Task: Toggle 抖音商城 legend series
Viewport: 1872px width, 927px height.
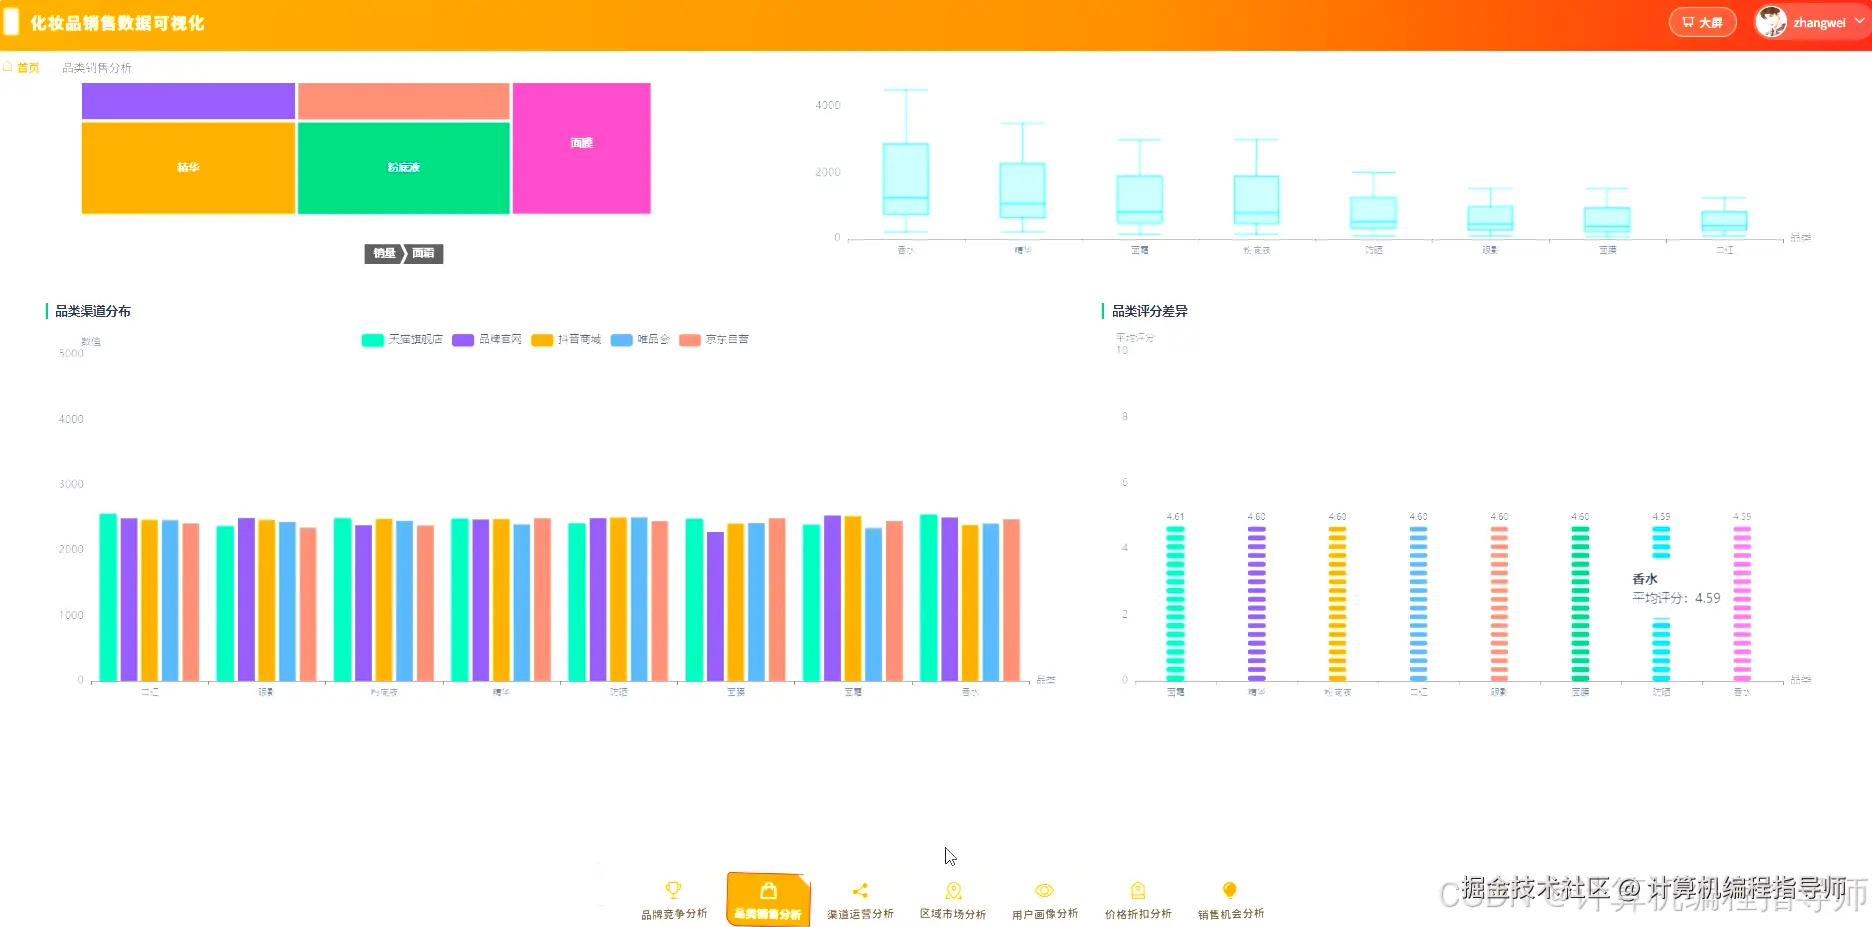Action: pos(566,340)
